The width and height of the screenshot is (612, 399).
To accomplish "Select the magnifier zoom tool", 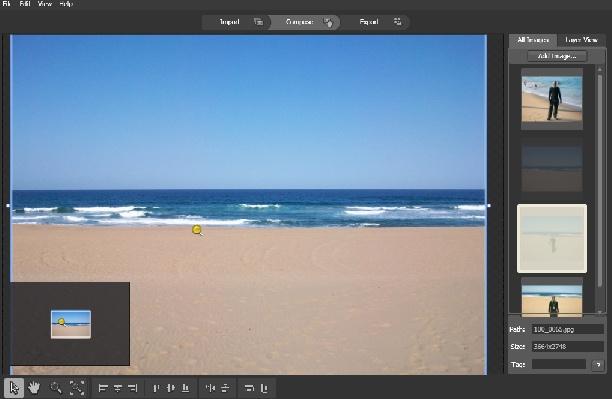I will pyautogui.click(x=56, y=388).
